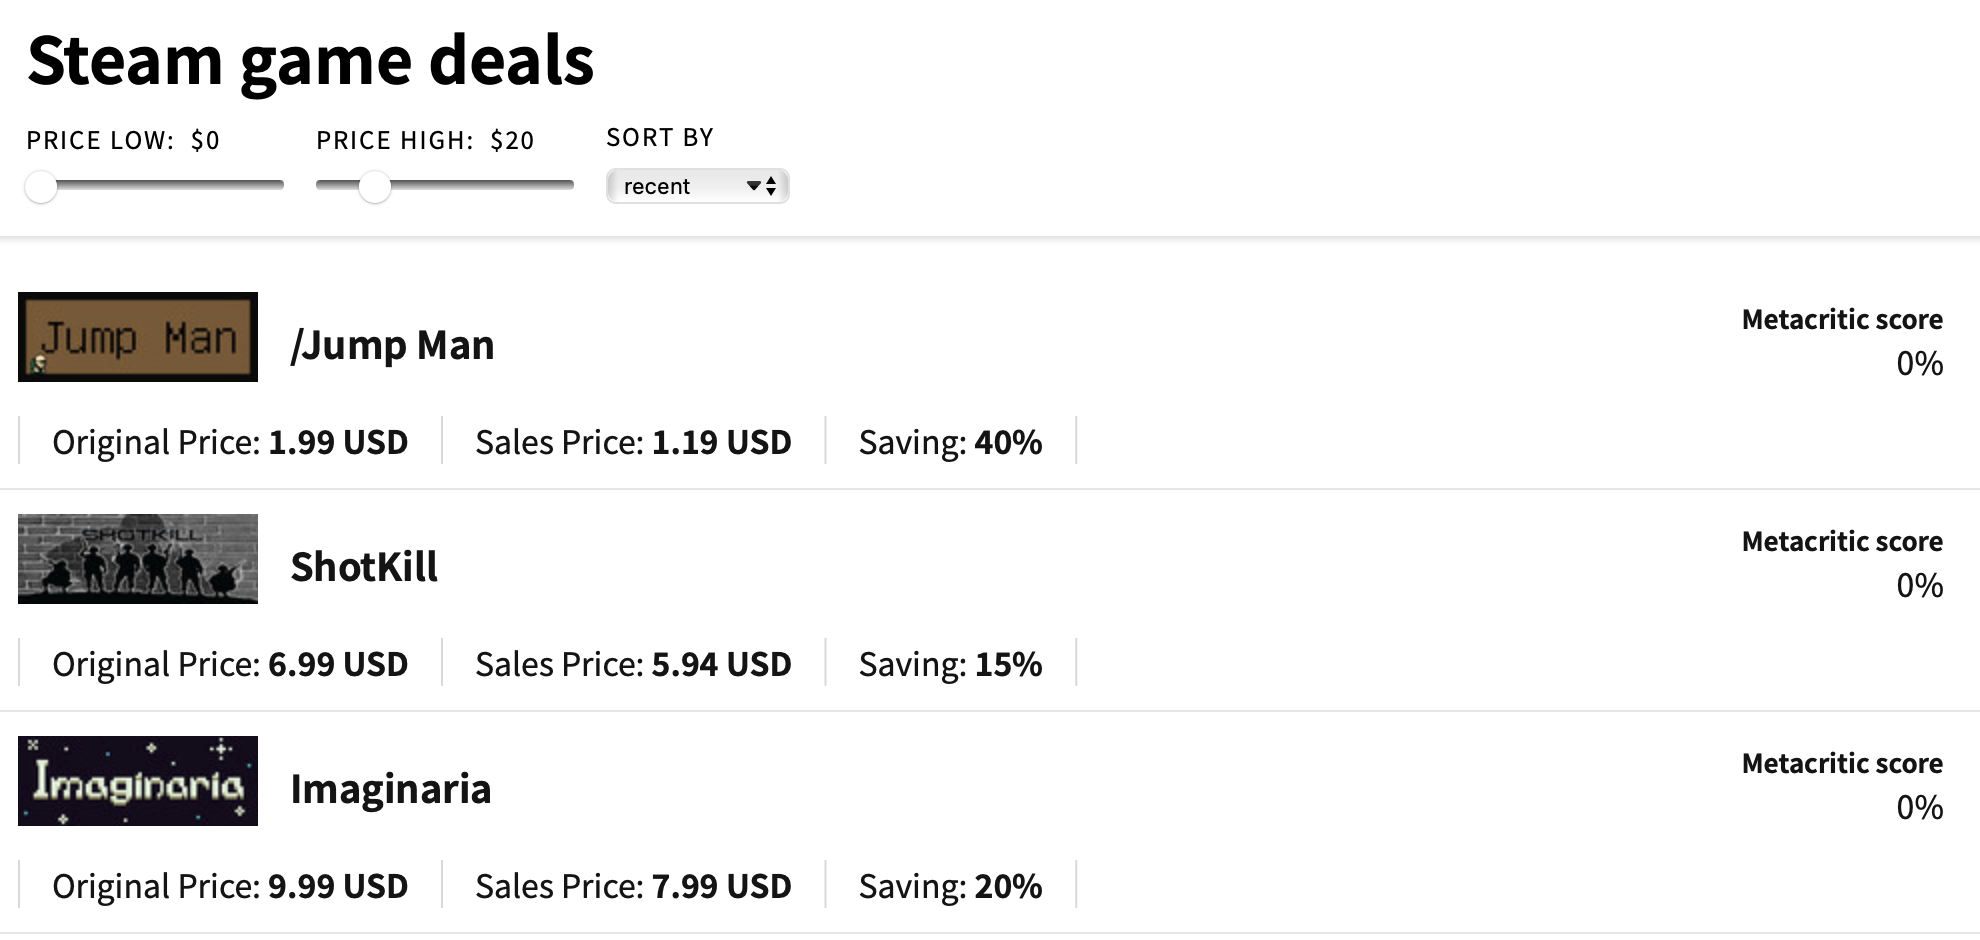Click the Price Low slider handle
The image size is (1980, 940).
point(41,186)
